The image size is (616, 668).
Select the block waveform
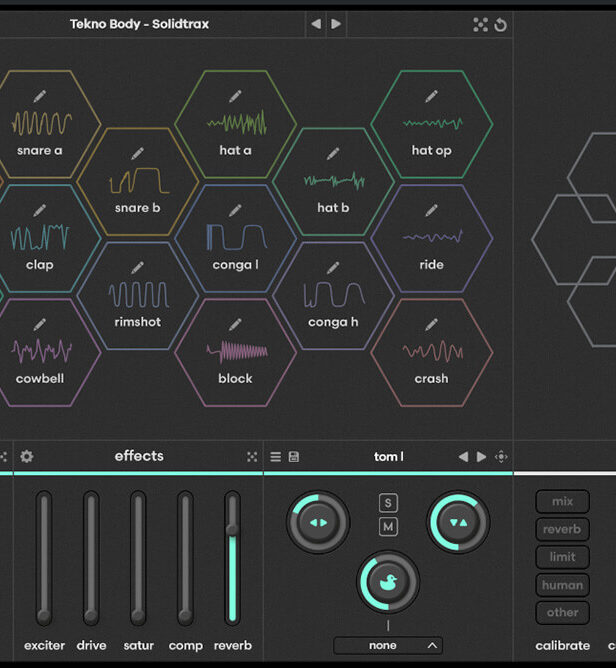coord(237,351)
